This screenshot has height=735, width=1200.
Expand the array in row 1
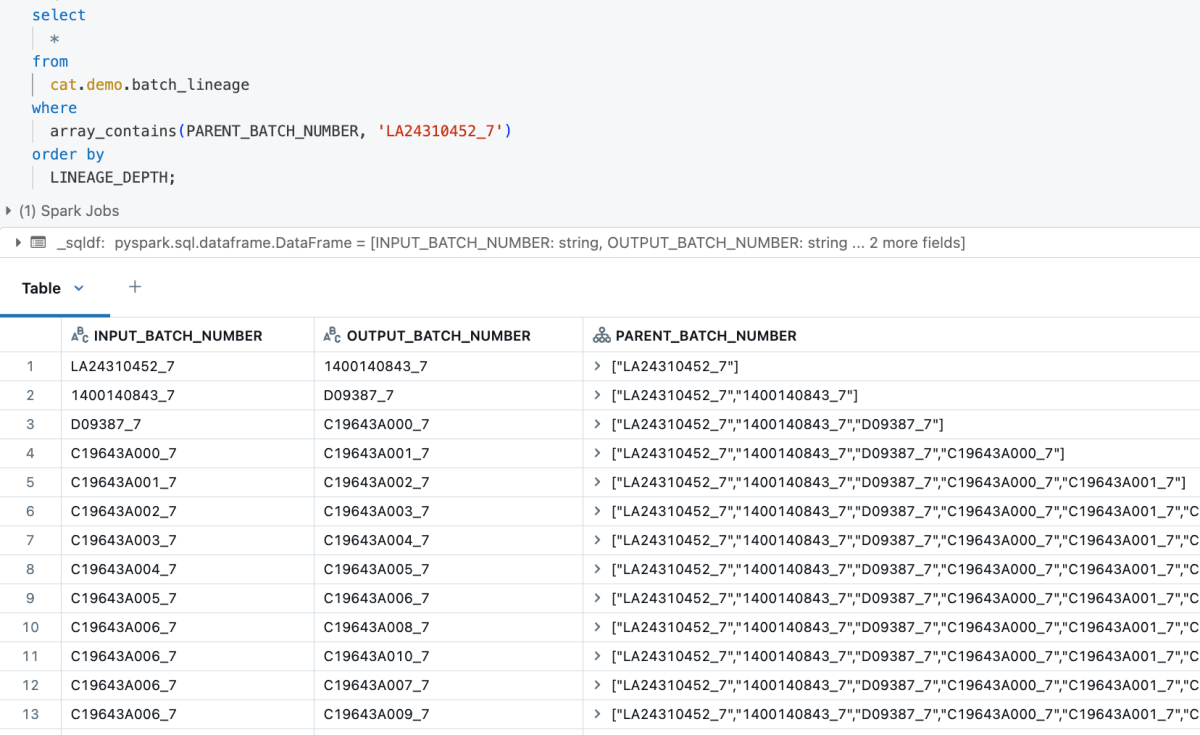[598, 367]
